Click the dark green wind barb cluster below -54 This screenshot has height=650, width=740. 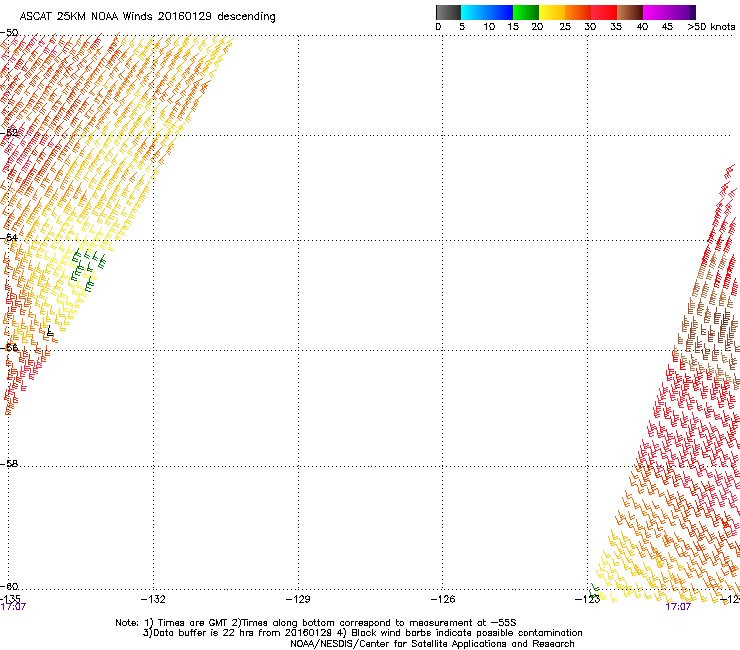point(88,270)
